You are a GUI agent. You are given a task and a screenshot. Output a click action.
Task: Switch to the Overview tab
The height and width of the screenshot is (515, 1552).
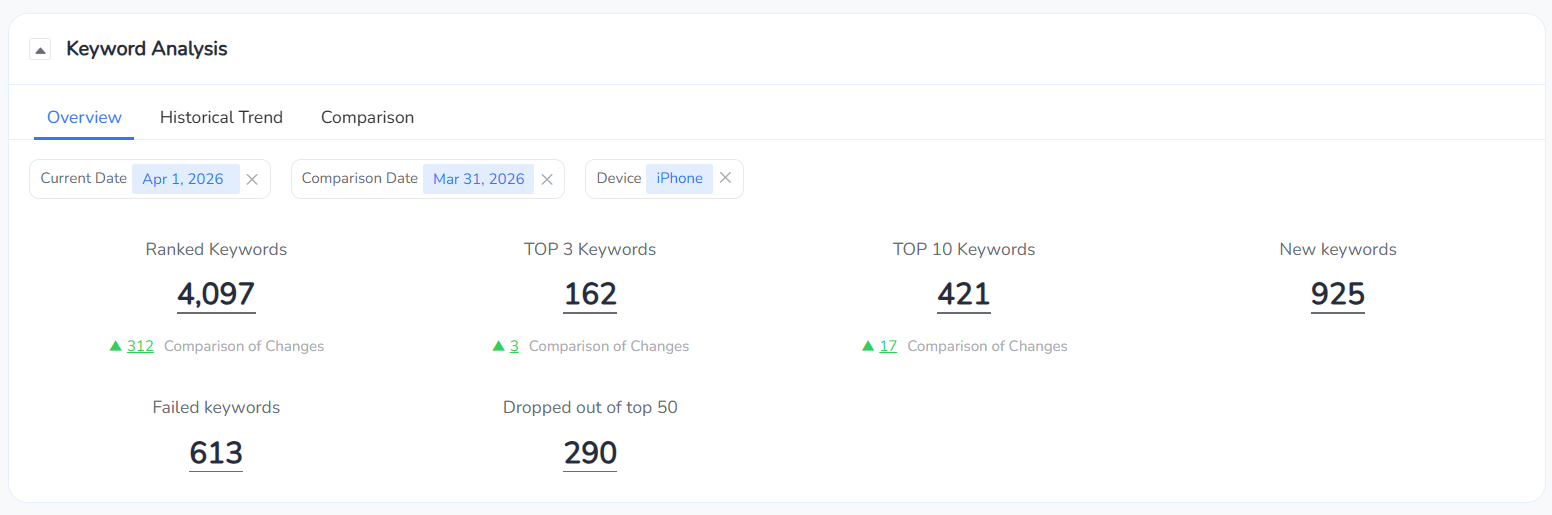point(84,117)
